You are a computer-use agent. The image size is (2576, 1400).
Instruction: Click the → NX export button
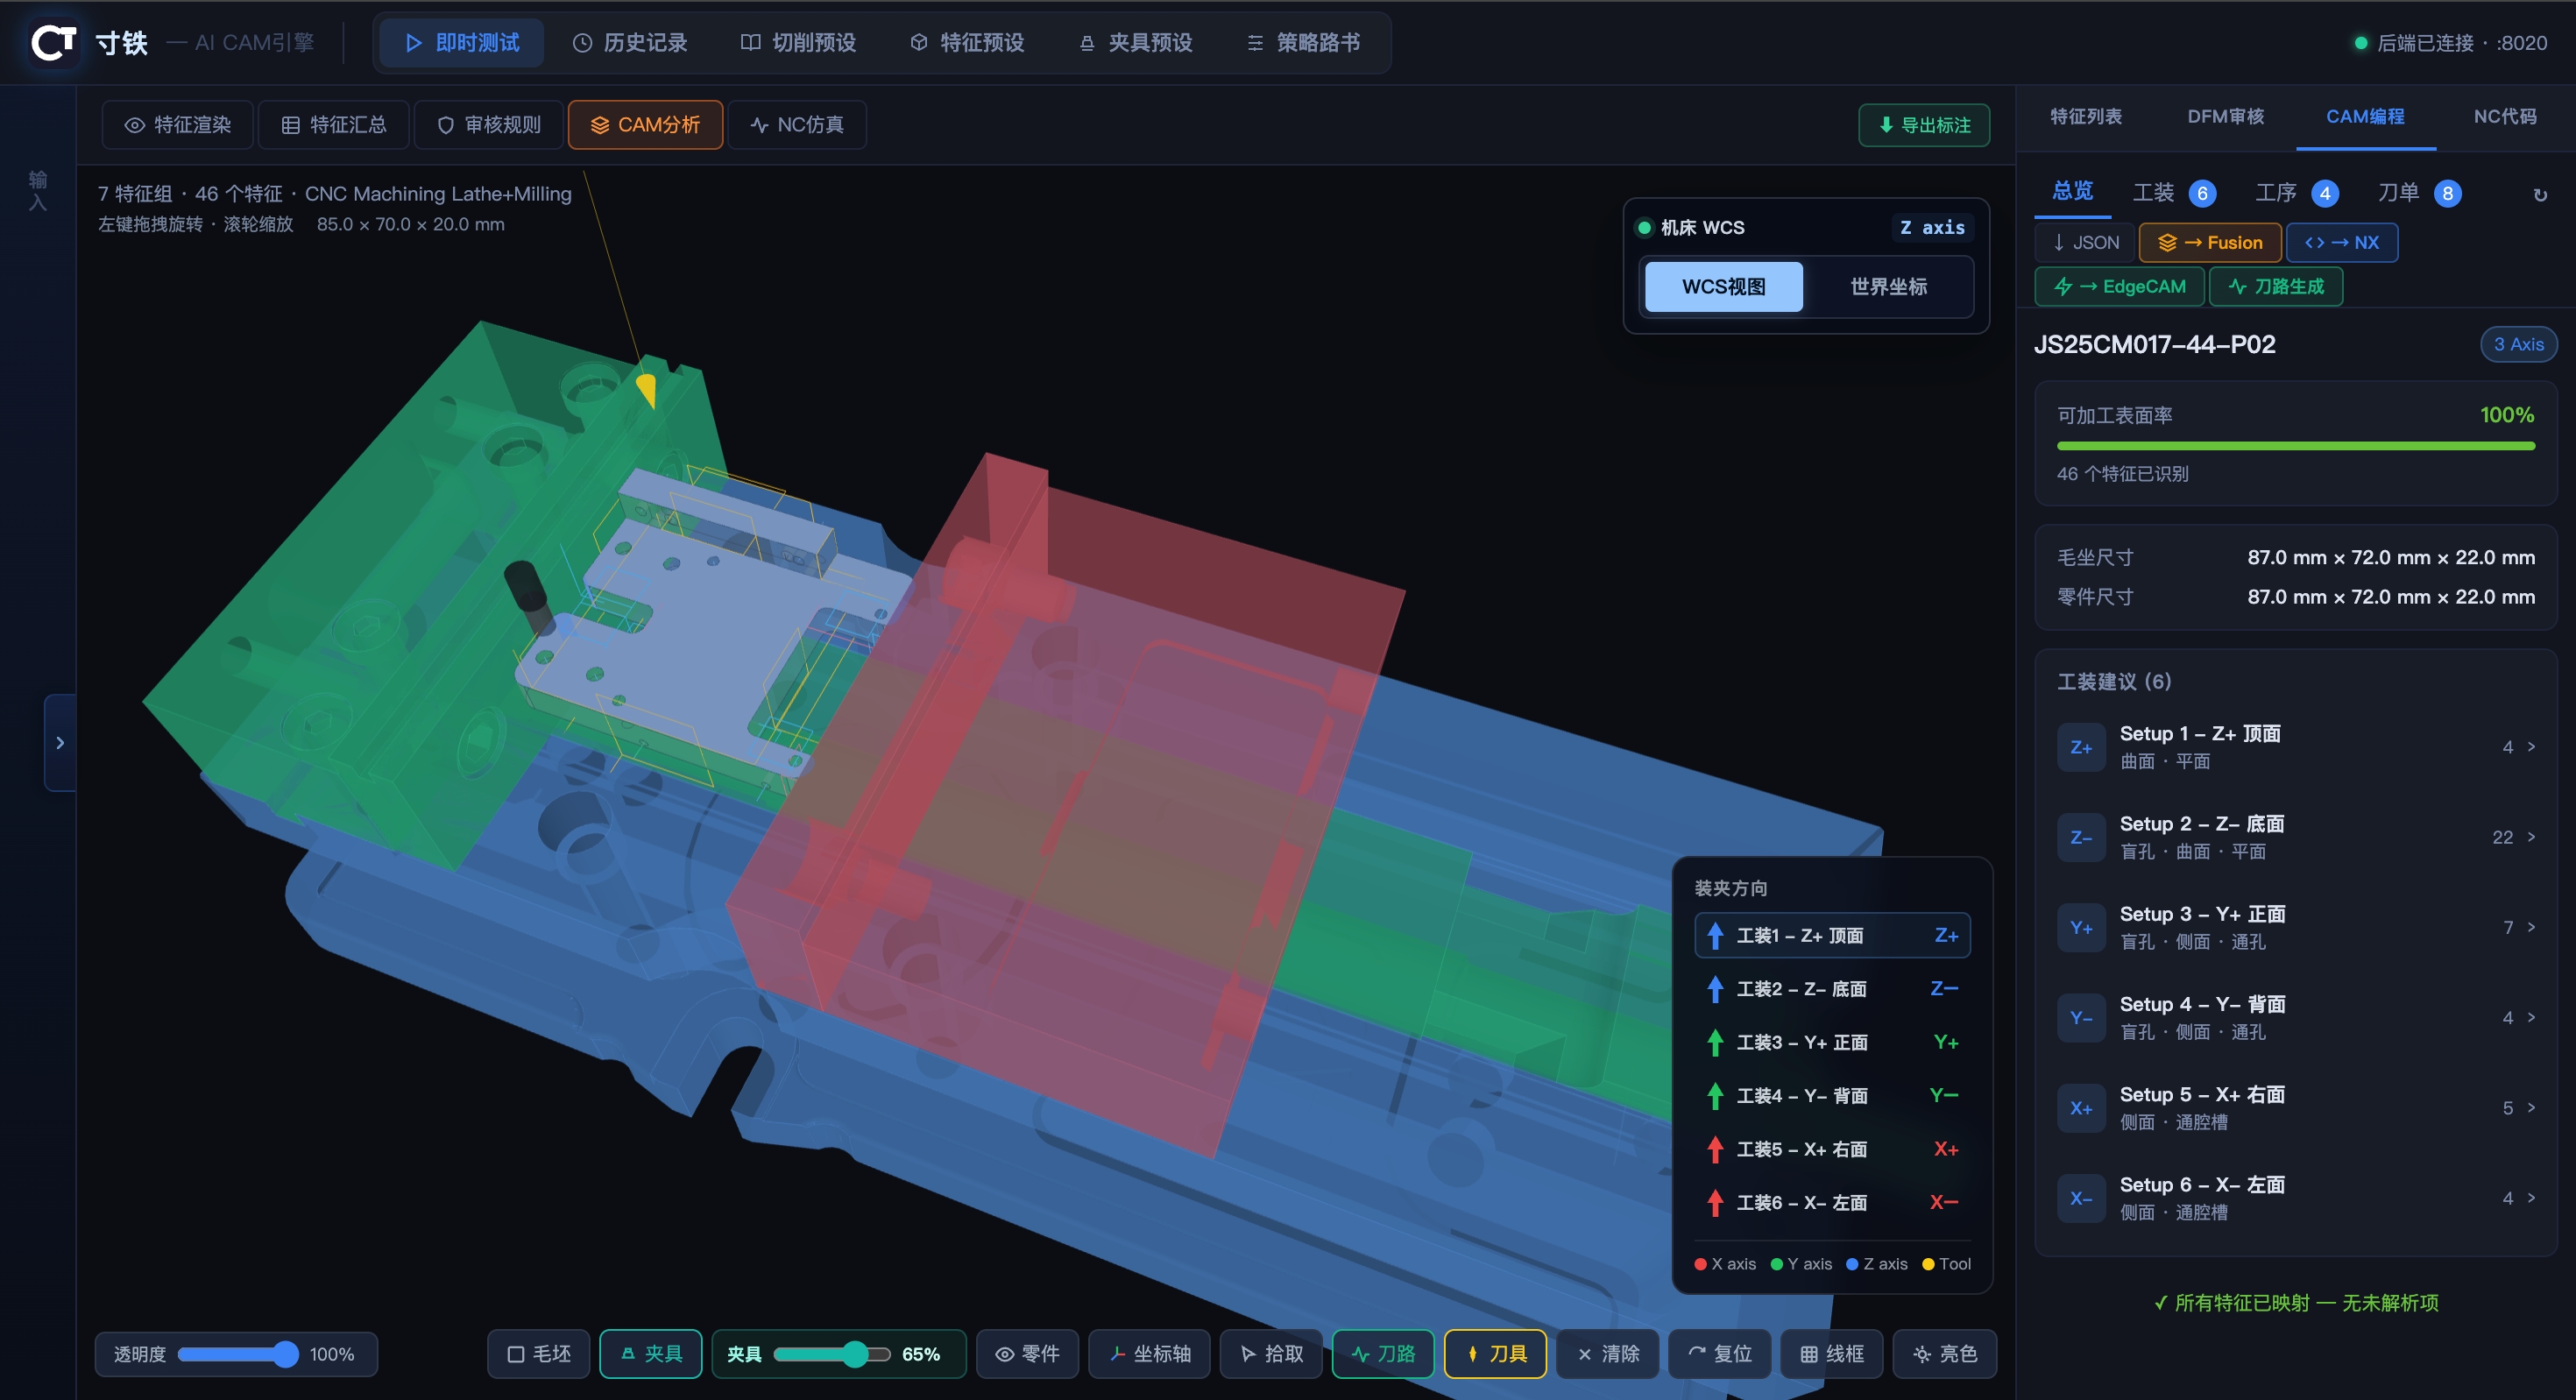[2341, 243]
